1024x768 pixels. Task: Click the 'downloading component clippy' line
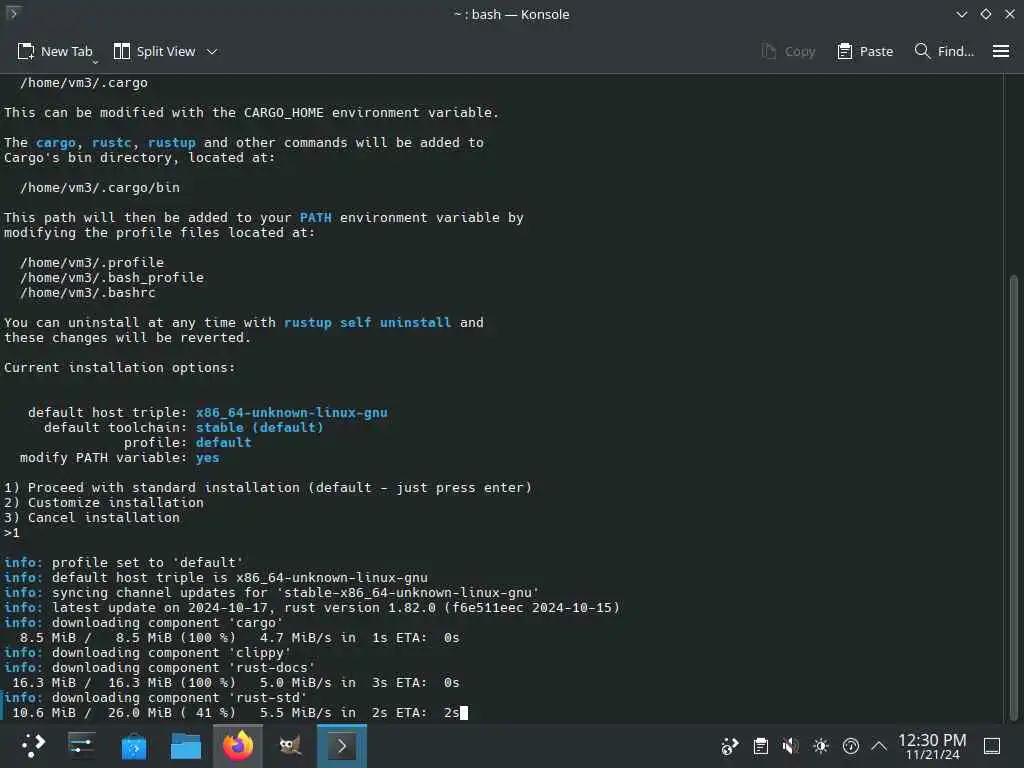coord(148,653)
